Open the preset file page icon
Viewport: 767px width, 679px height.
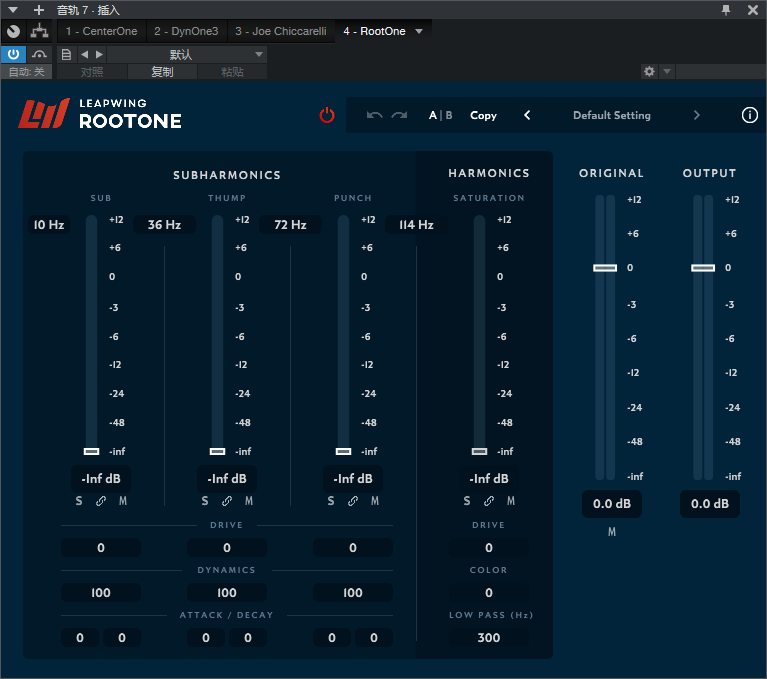tap(66, 54)
